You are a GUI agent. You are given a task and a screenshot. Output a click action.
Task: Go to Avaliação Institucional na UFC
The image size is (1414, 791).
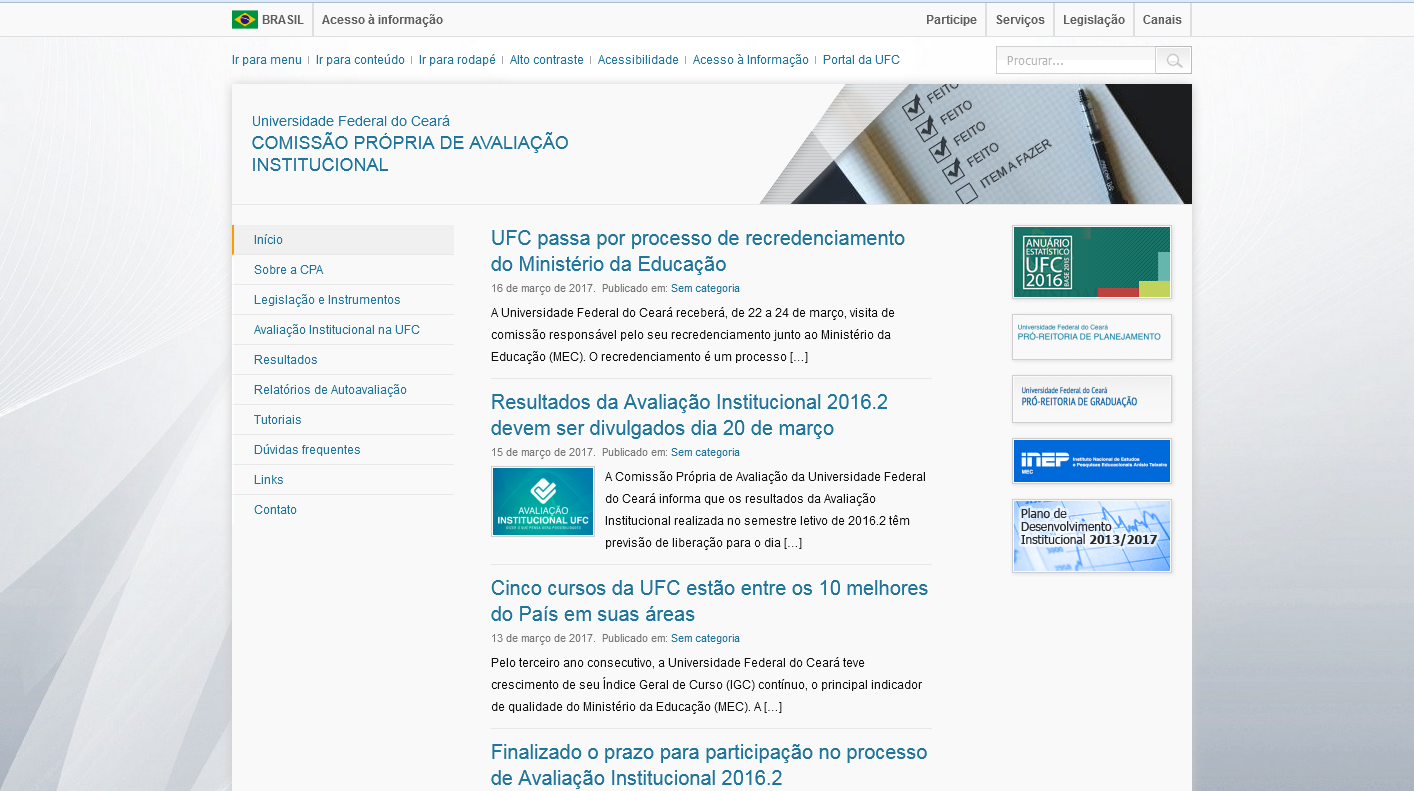343,330
